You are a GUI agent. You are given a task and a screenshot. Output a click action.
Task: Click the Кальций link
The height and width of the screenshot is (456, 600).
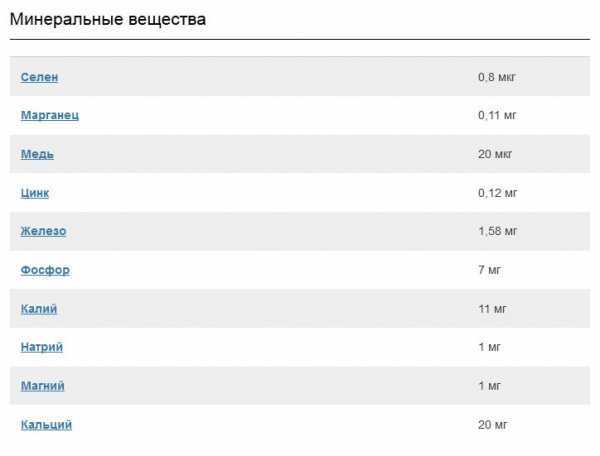(46, 425)
